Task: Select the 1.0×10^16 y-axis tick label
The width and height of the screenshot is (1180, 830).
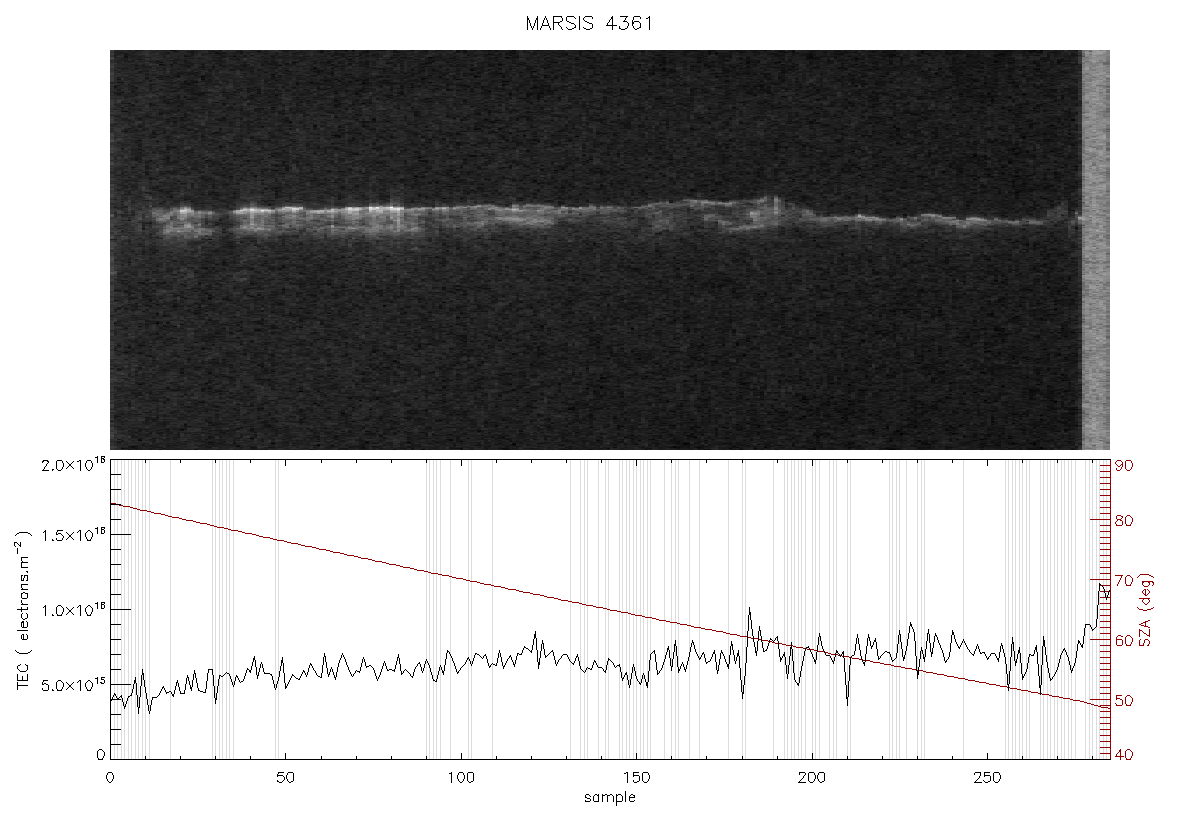Action: tap(71, 610)
